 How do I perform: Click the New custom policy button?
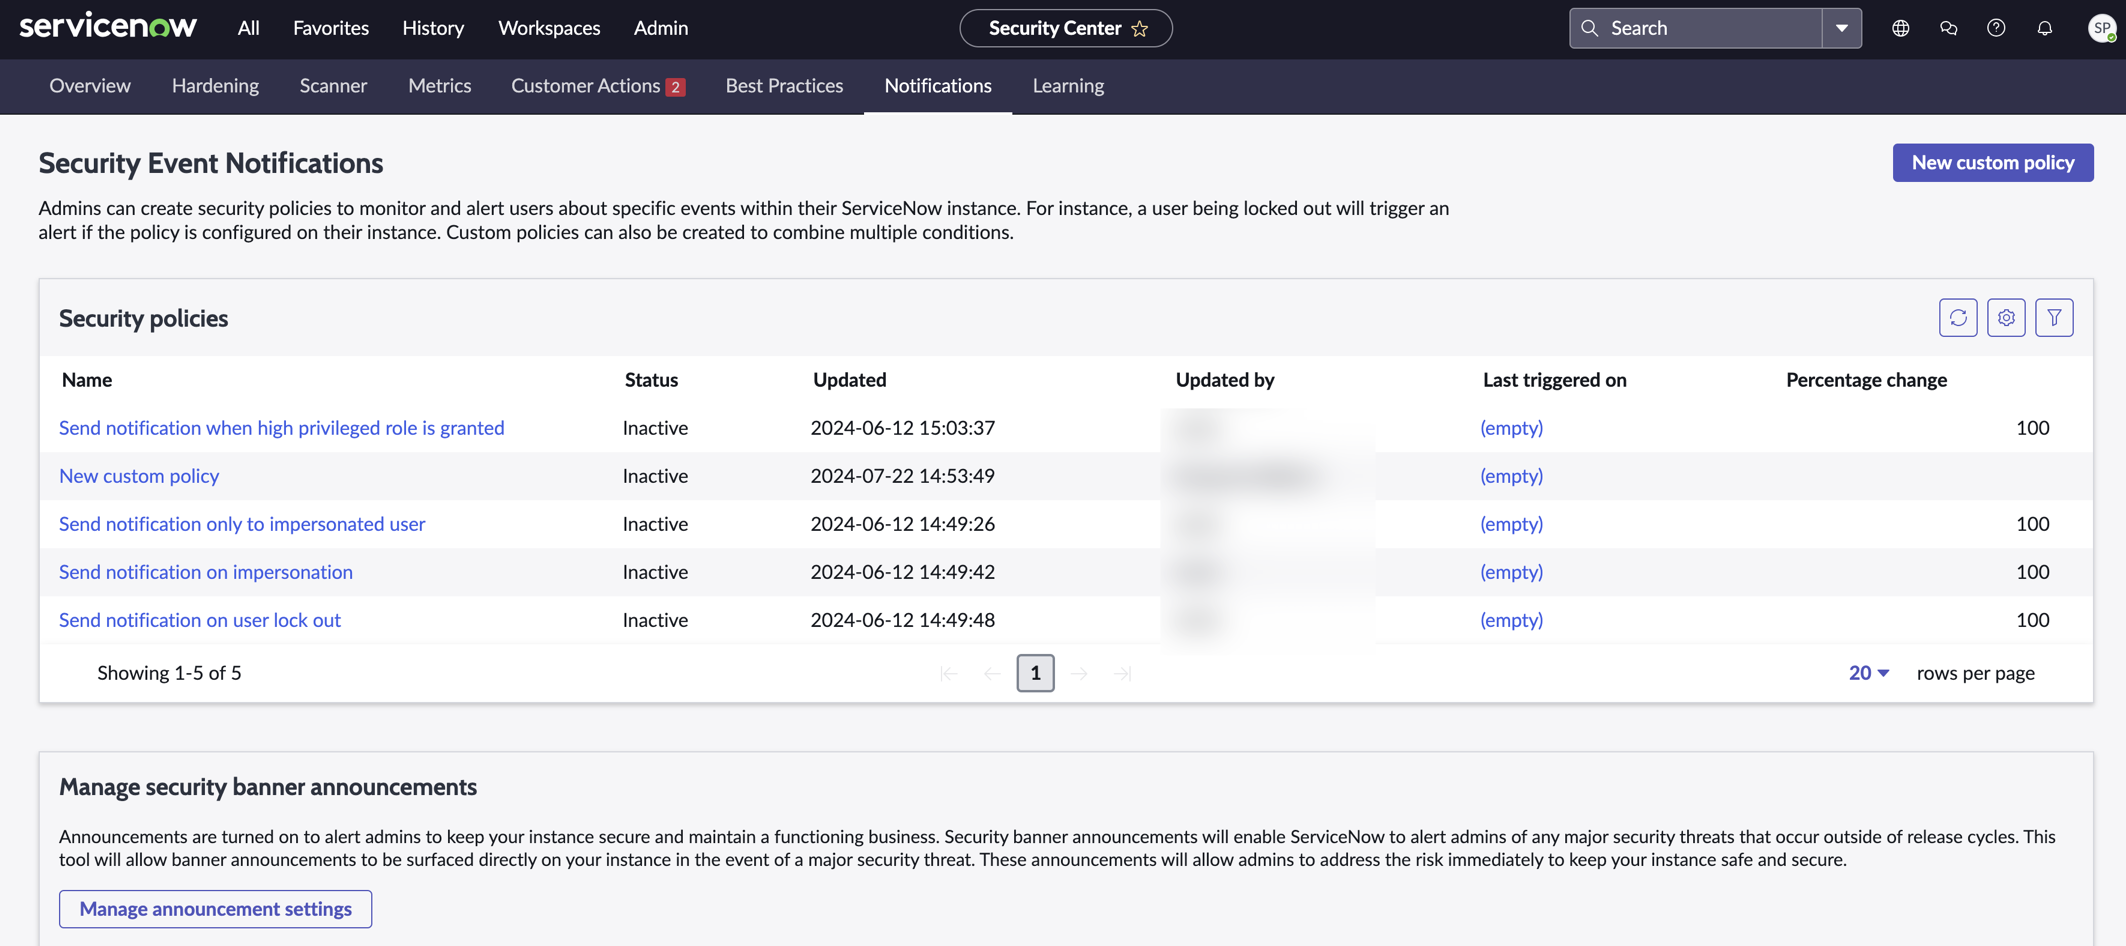[1993, 163]
